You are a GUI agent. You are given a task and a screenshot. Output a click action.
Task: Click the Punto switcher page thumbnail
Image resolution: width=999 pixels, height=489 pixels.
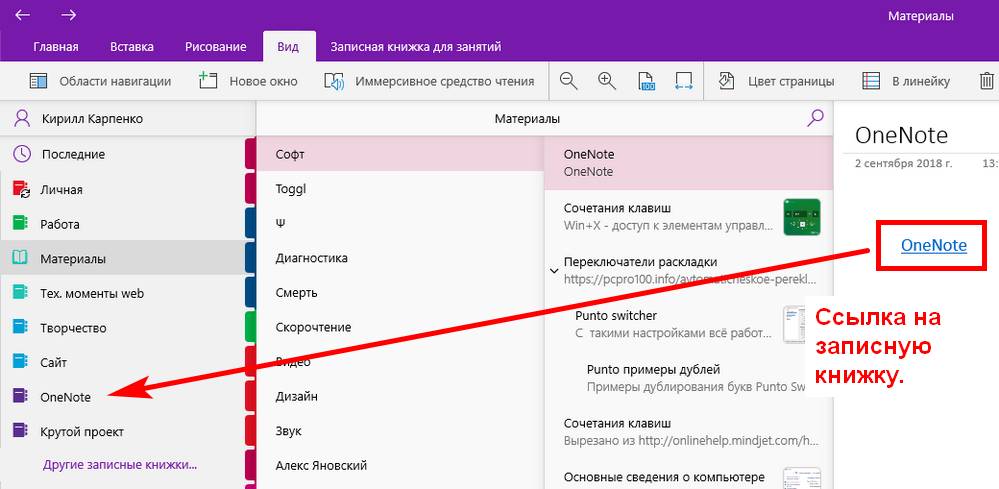[793, 323]
